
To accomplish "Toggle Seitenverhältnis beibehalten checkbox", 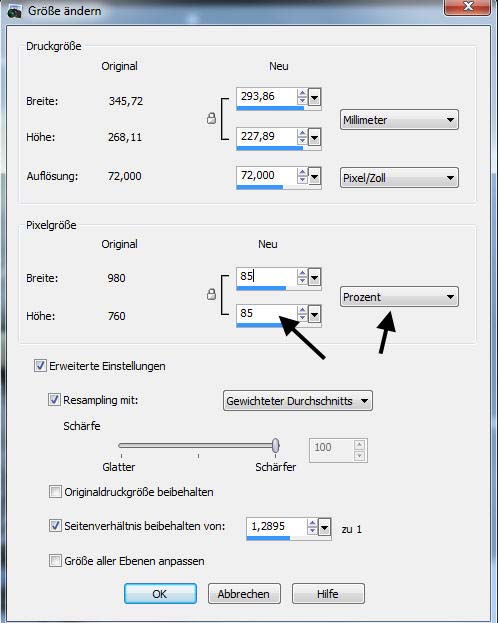I will [55, 526].
